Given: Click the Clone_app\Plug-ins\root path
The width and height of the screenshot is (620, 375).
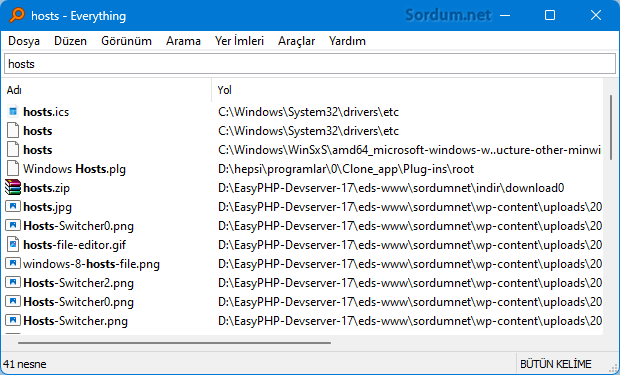Looking at the screenshot, I should coord(346,169).
